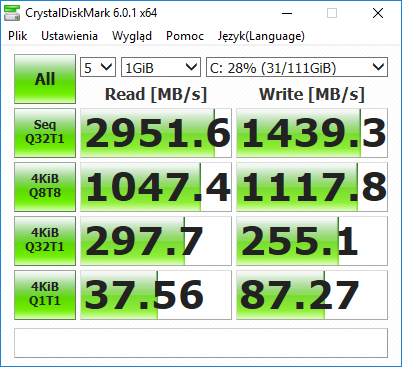Screen dimensions: 402x367
Task: Expand the test count dropdown showing 5
Action: (98, 67)
